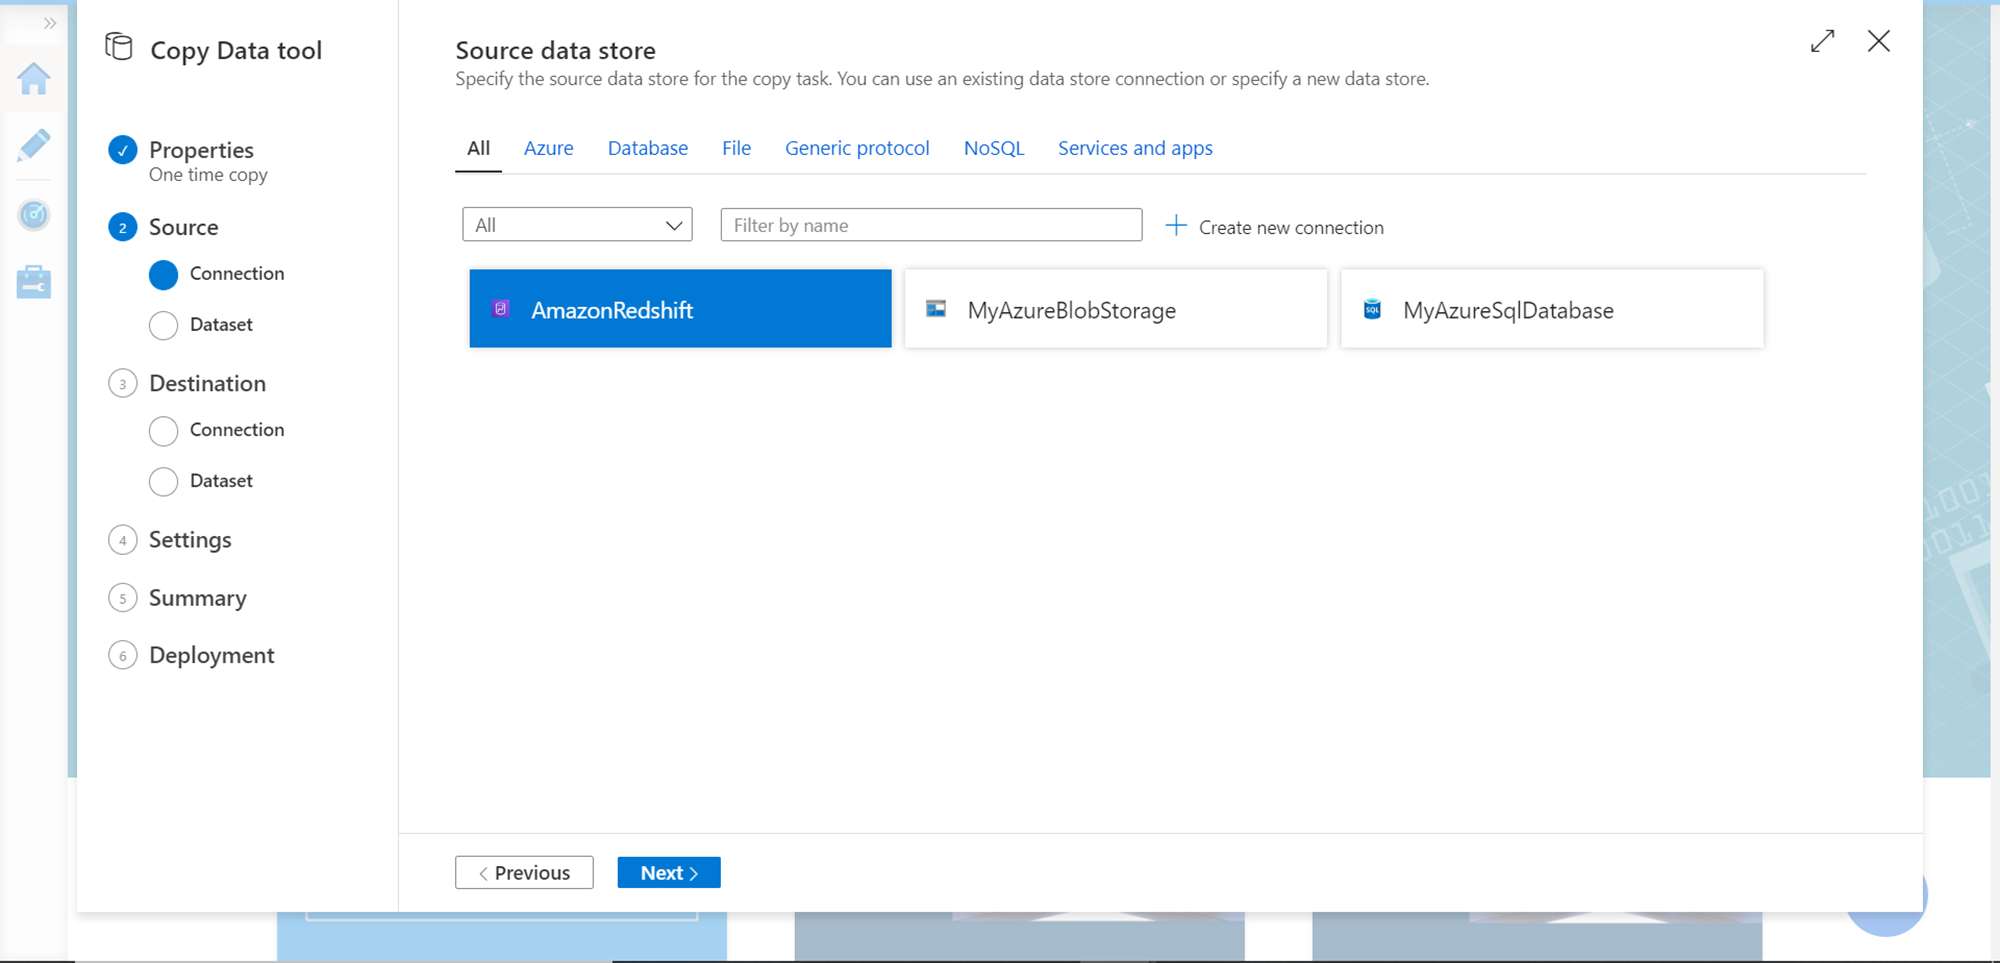Choose the Destination Connection radio step

point(164,430)
